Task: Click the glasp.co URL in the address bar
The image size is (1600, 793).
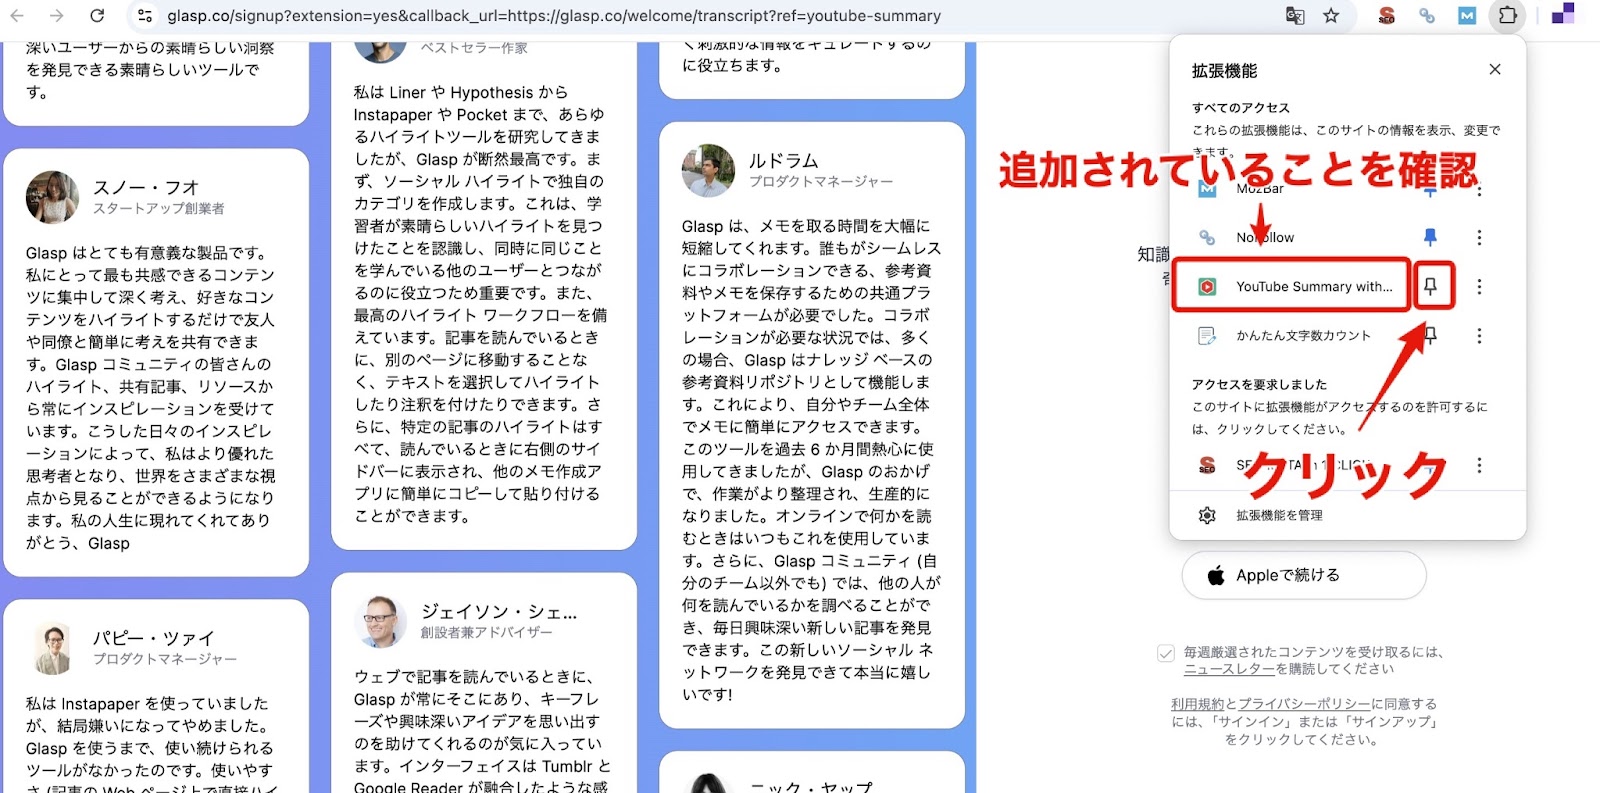Action: pos(554,16)
